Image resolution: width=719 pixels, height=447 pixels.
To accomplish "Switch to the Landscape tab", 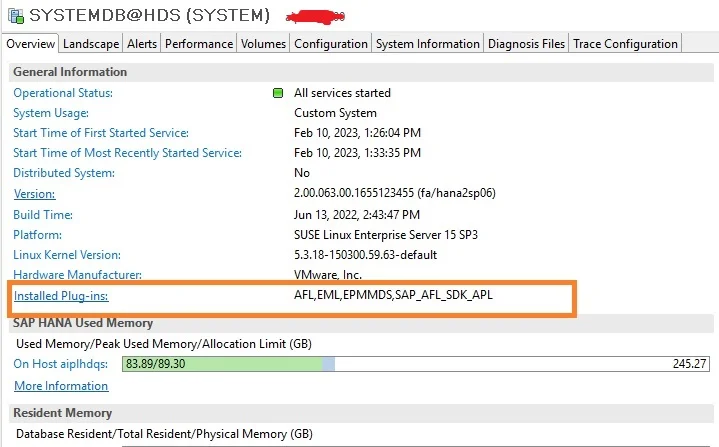I will 91,44.
